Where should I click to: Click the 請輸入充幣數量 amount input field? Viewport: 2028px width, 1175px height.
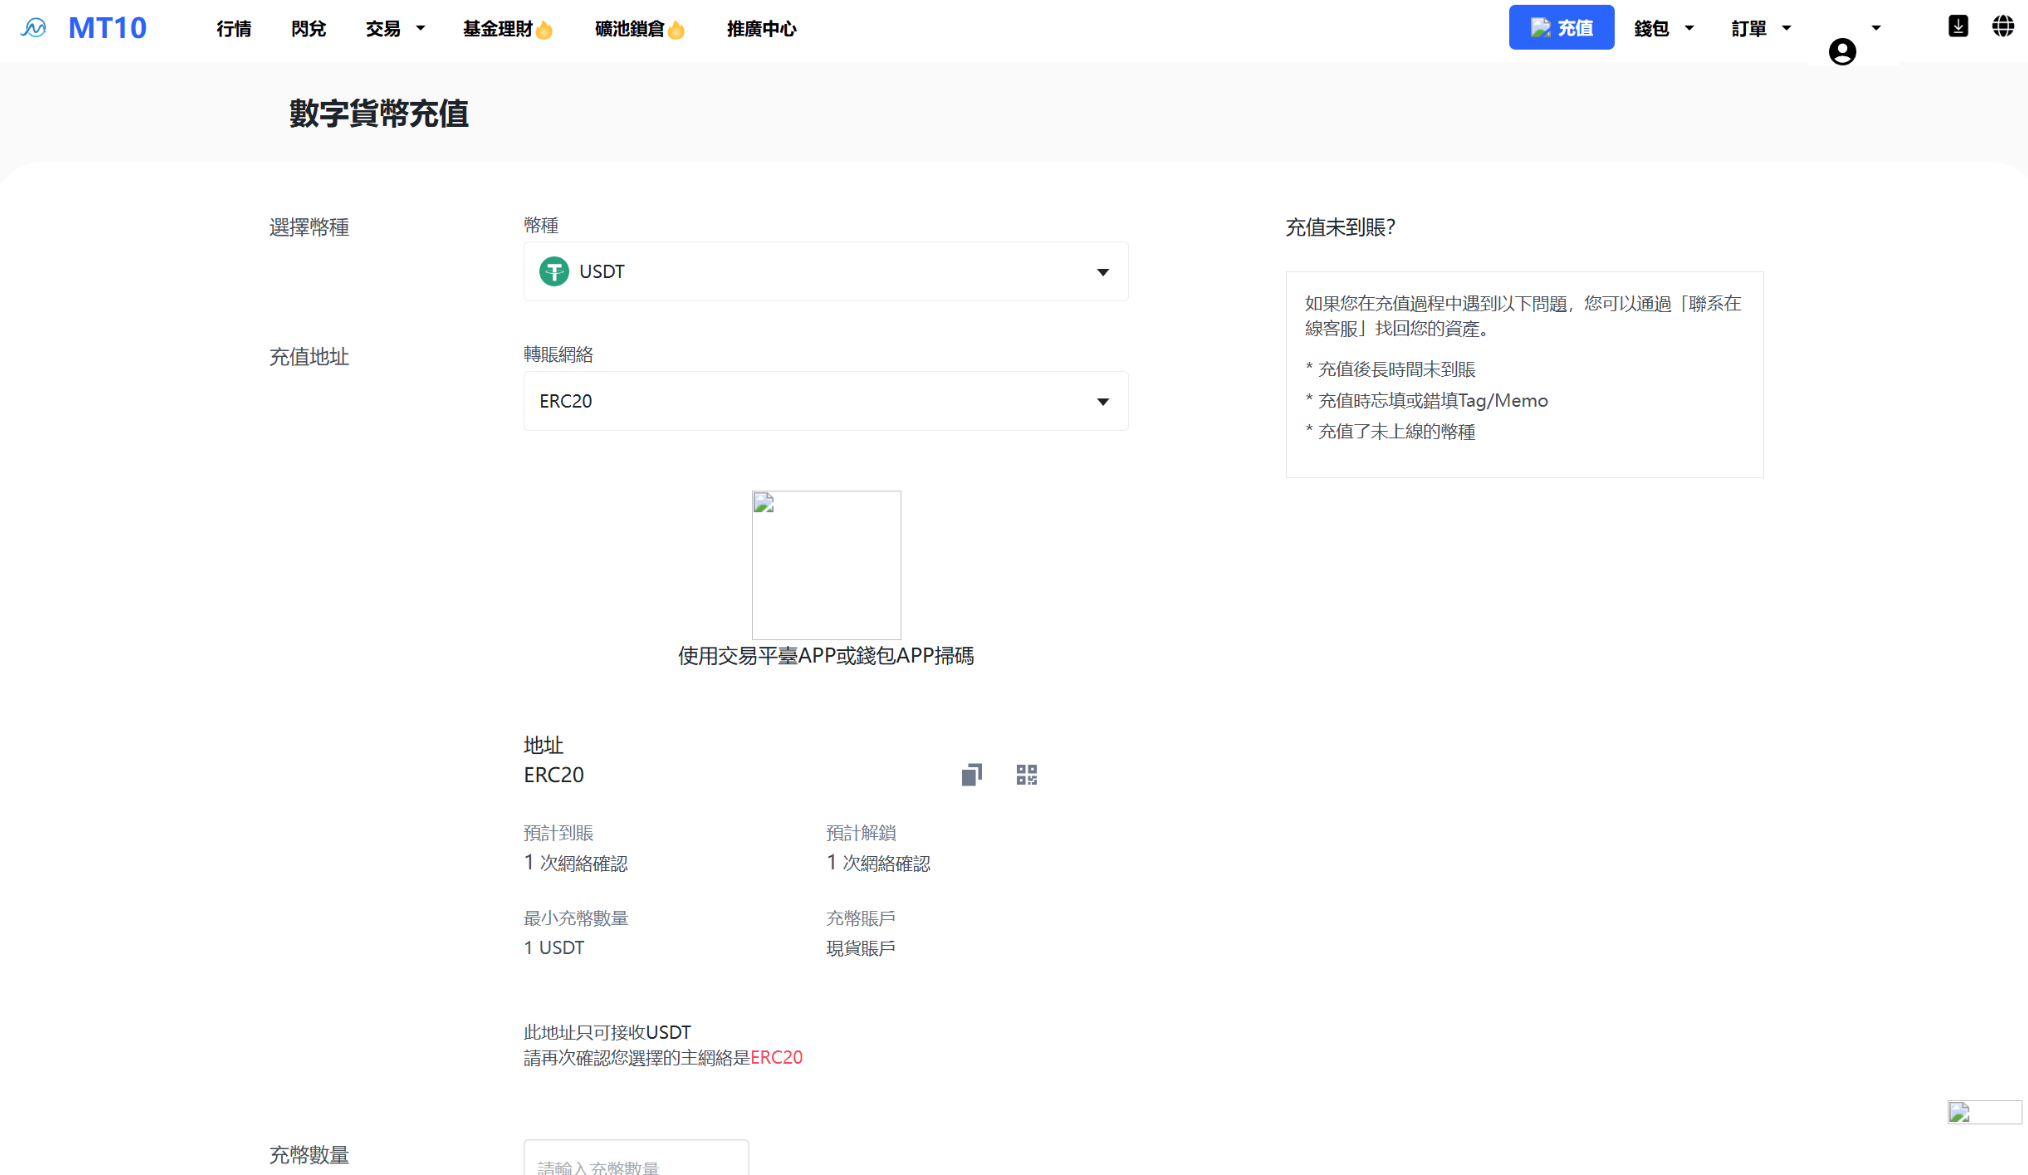[636, 1158]
